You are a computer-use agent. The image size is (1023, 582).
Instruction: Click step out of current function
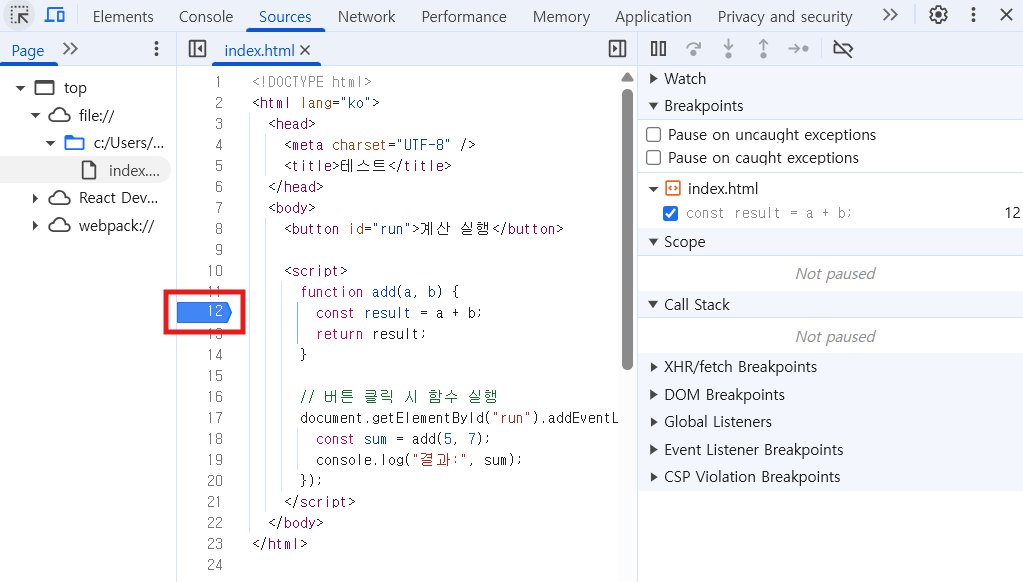point(763,49)
